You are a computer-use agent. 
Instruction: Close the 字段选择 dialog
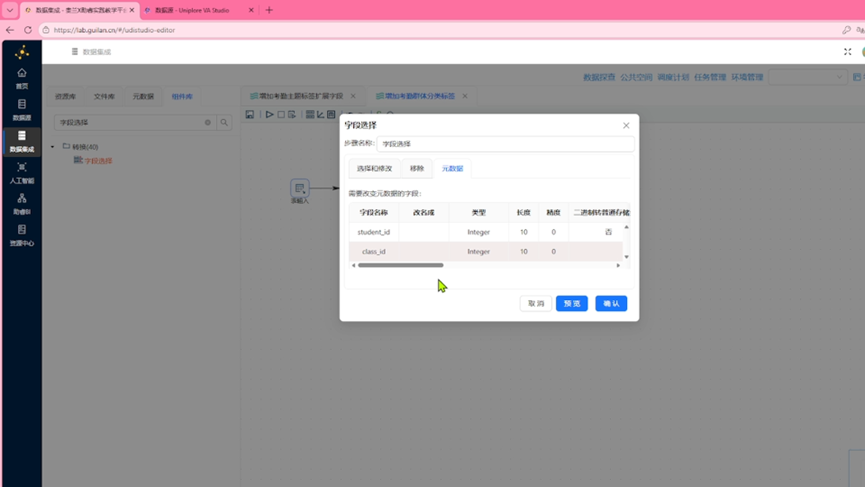tap(626, 125)
